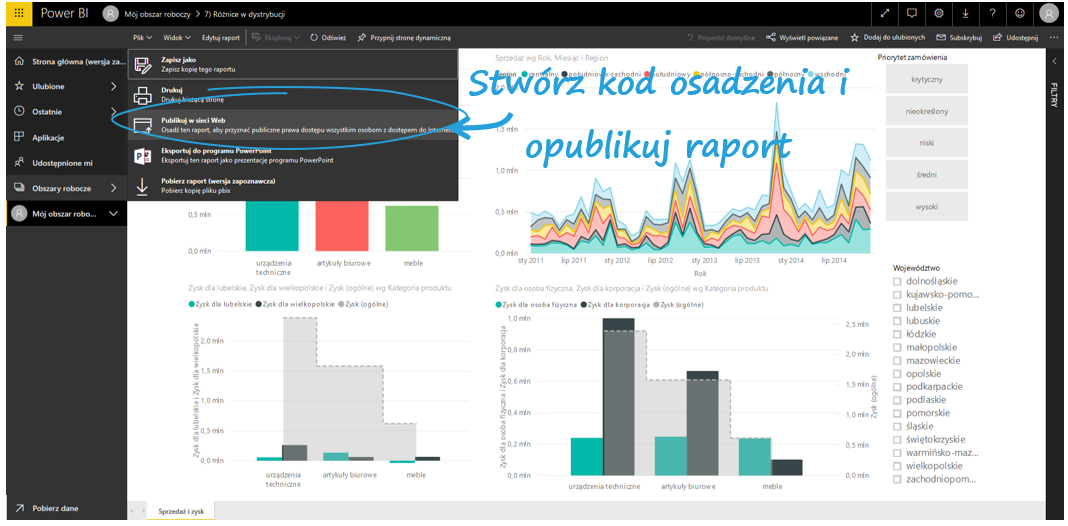Add report to favorites with star icon

(x=881, y=37)
